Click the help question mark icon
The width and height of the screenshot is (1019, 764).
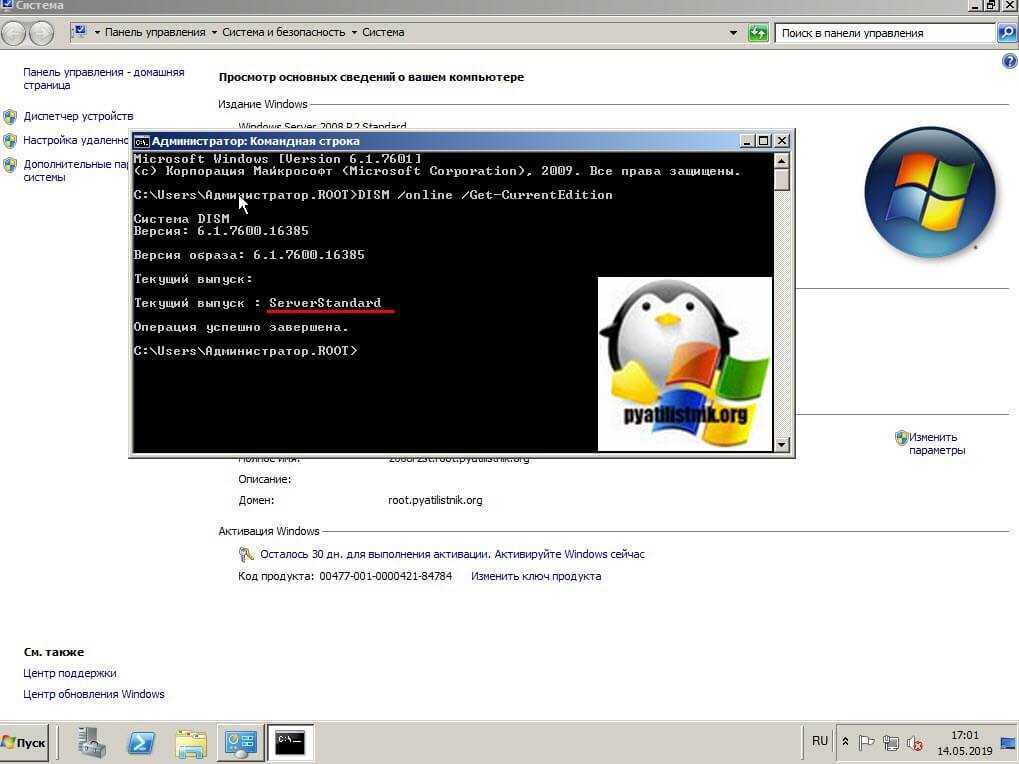[x=1009, y=62]
